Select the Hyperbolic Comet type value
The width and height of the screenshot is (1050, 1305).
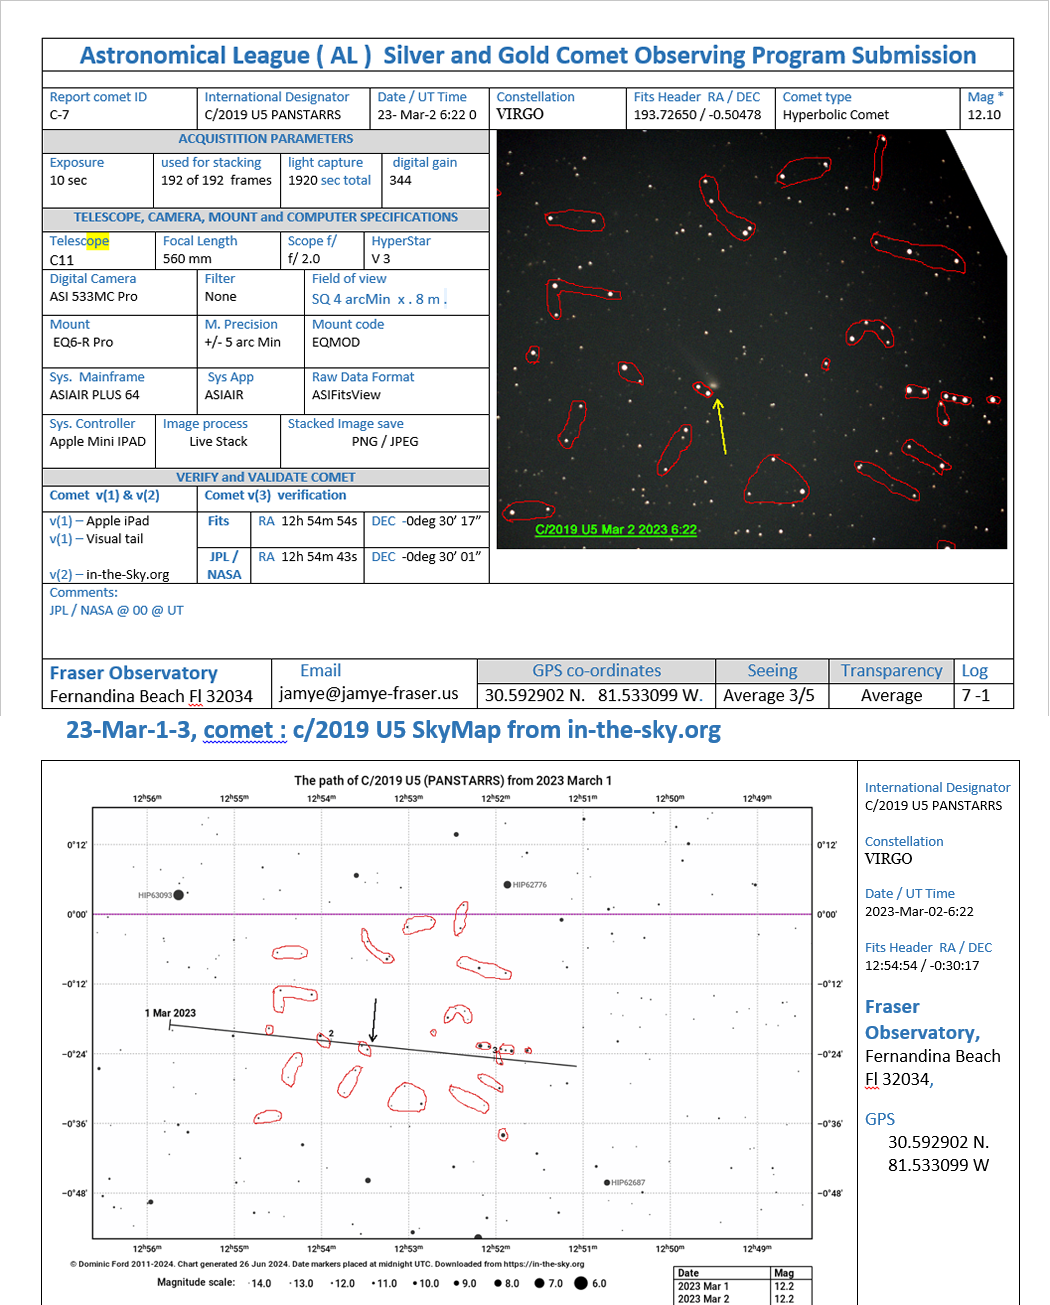coord(835,115)
